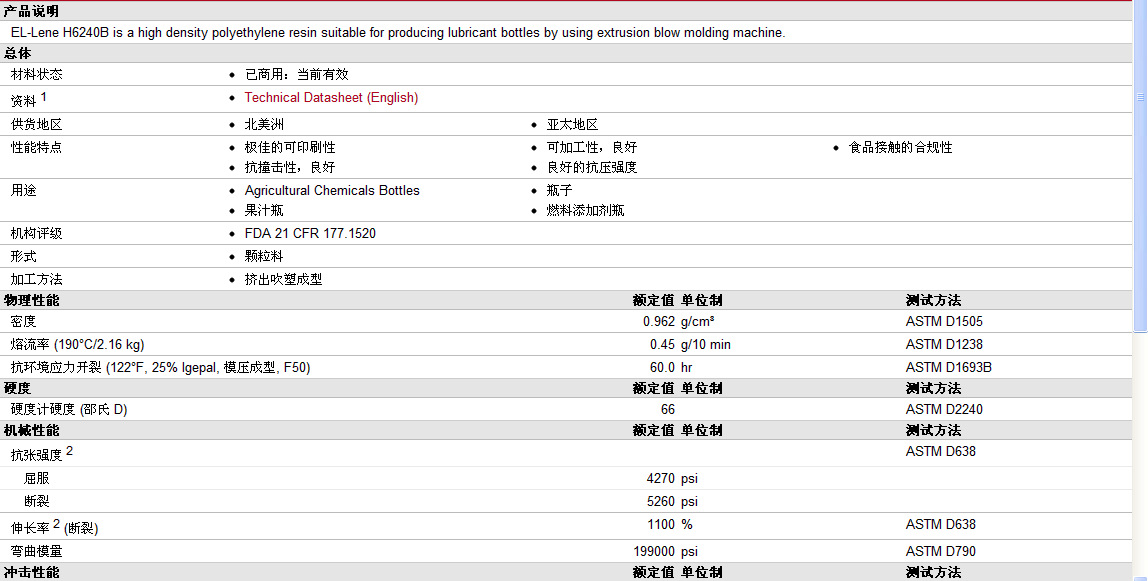Select the 北美洲 region entry
1148x581 pixels.
tap(264, 124)
